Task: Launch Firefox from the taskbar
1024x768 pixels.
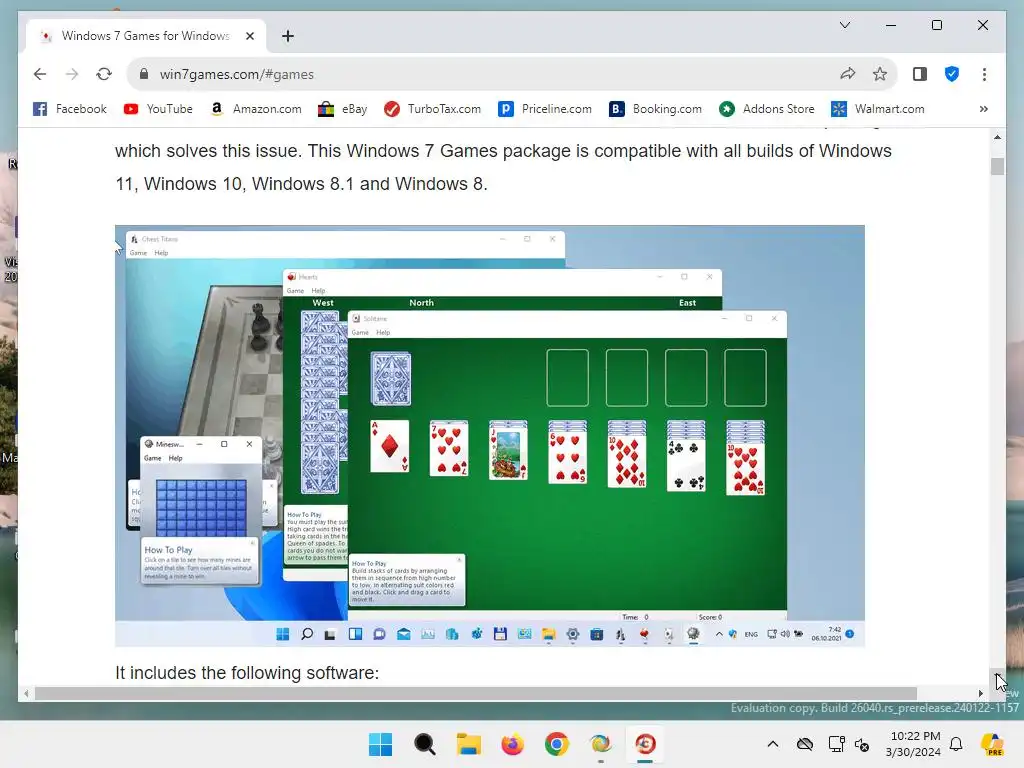Action: (513, 744)
